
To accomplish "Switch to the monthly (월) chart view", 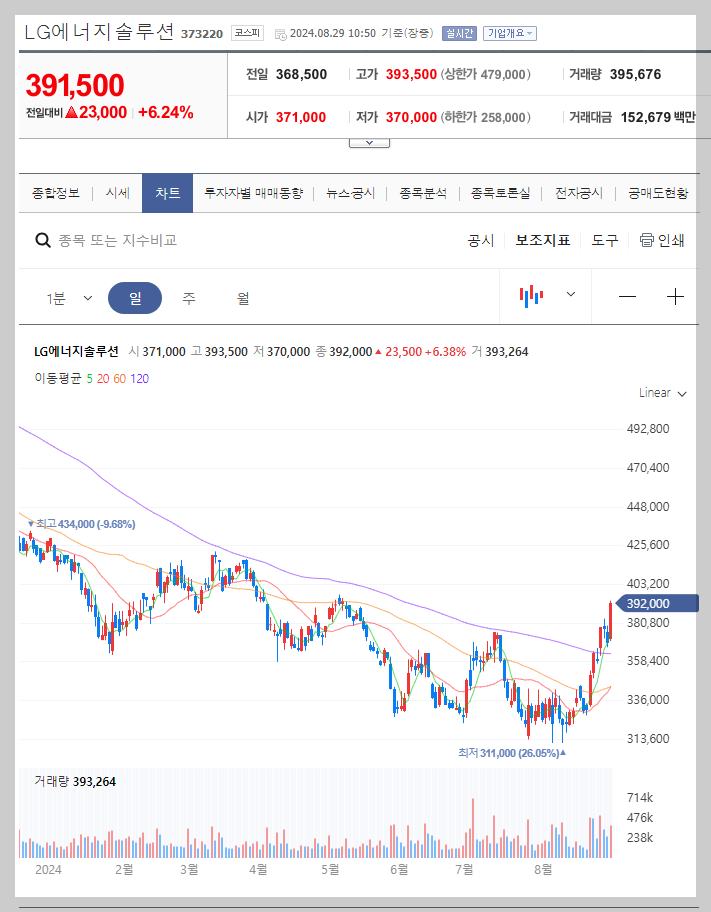I will pos(243,297).
